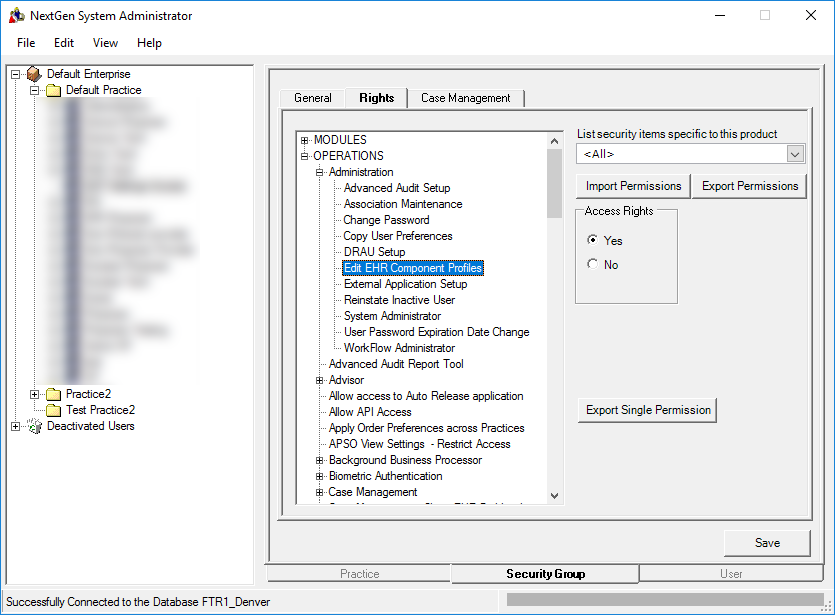The height and width of the screenshot is (615, 835).
Task: Expand the Case Management tree node
Action: tap(320, 492)
